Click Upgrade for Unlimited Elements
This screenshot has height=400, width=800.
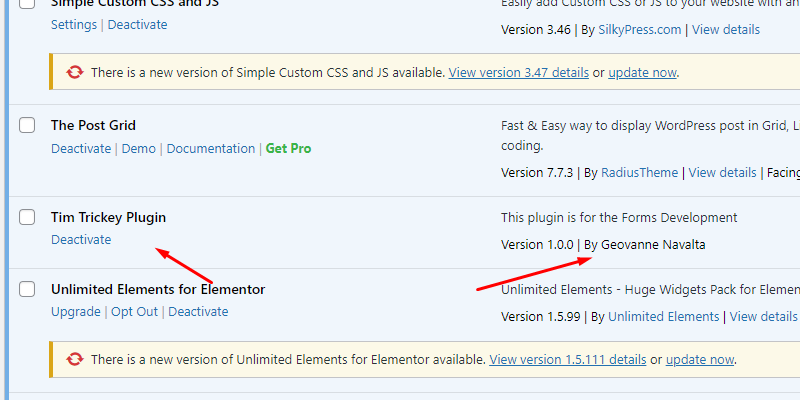click(x=75, y=312)
